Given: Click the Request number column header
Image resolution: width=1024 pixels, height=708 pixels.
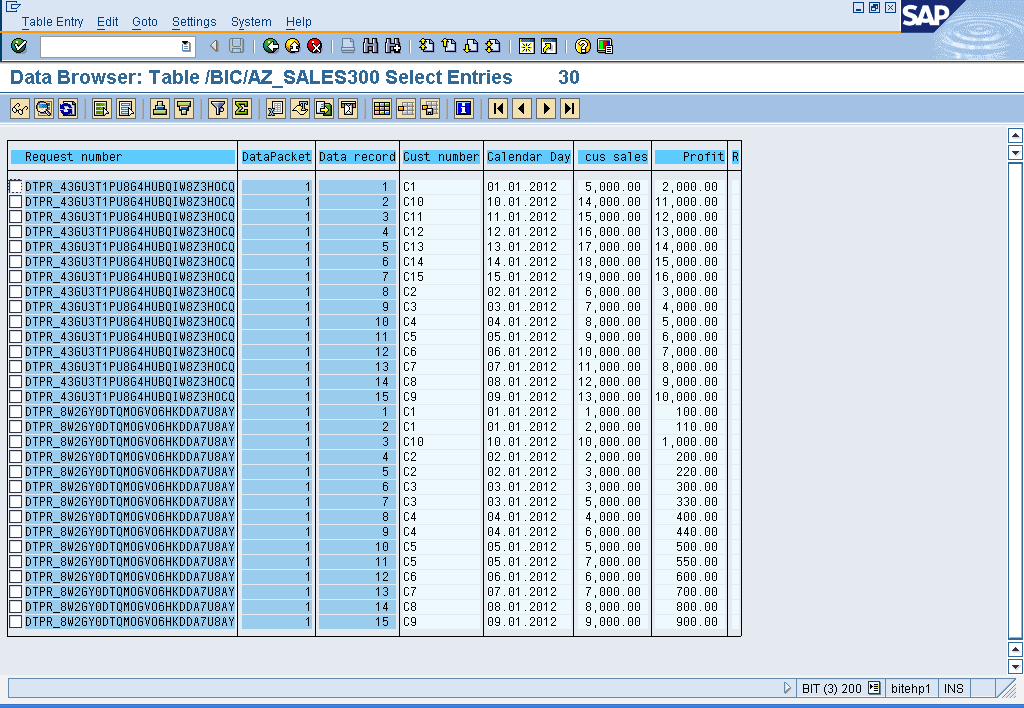Looking at the screenshot, I should click(123, 157).
